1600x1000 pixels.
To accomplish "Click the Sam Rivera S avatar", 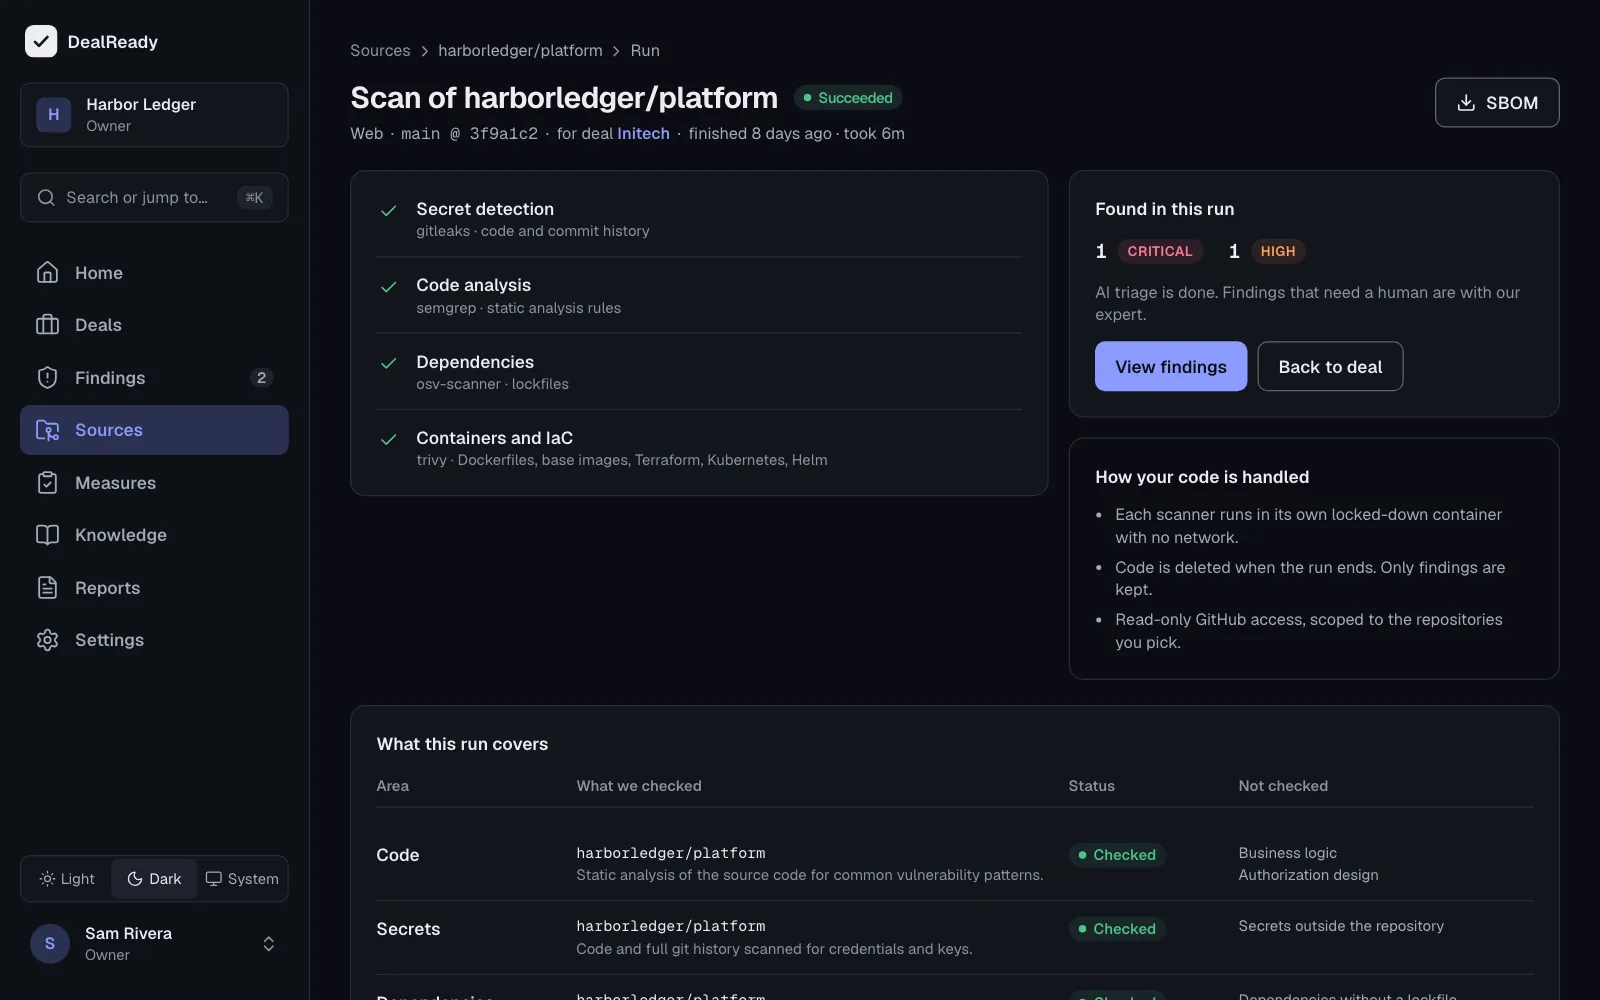I will (x=50, y=944).
